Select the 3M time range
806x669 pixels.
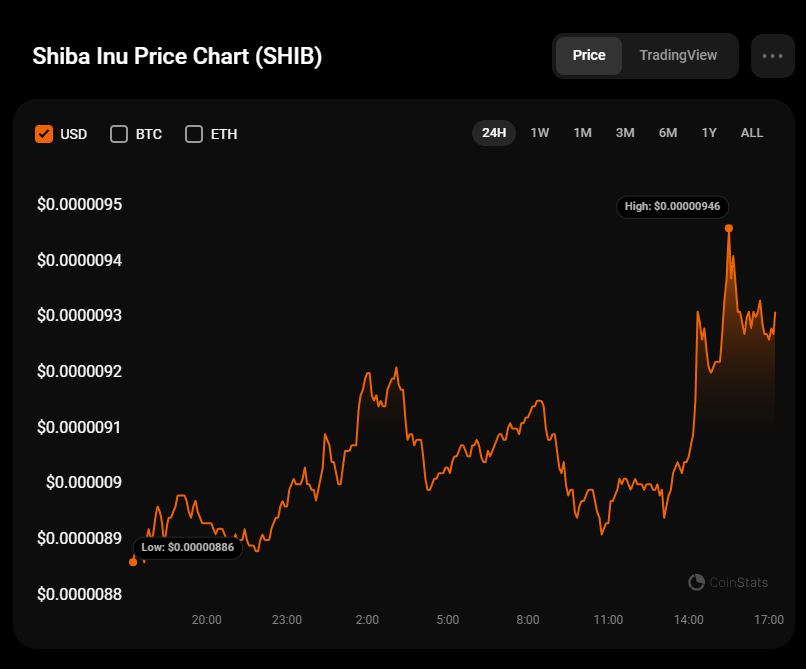tap(625, 133)
